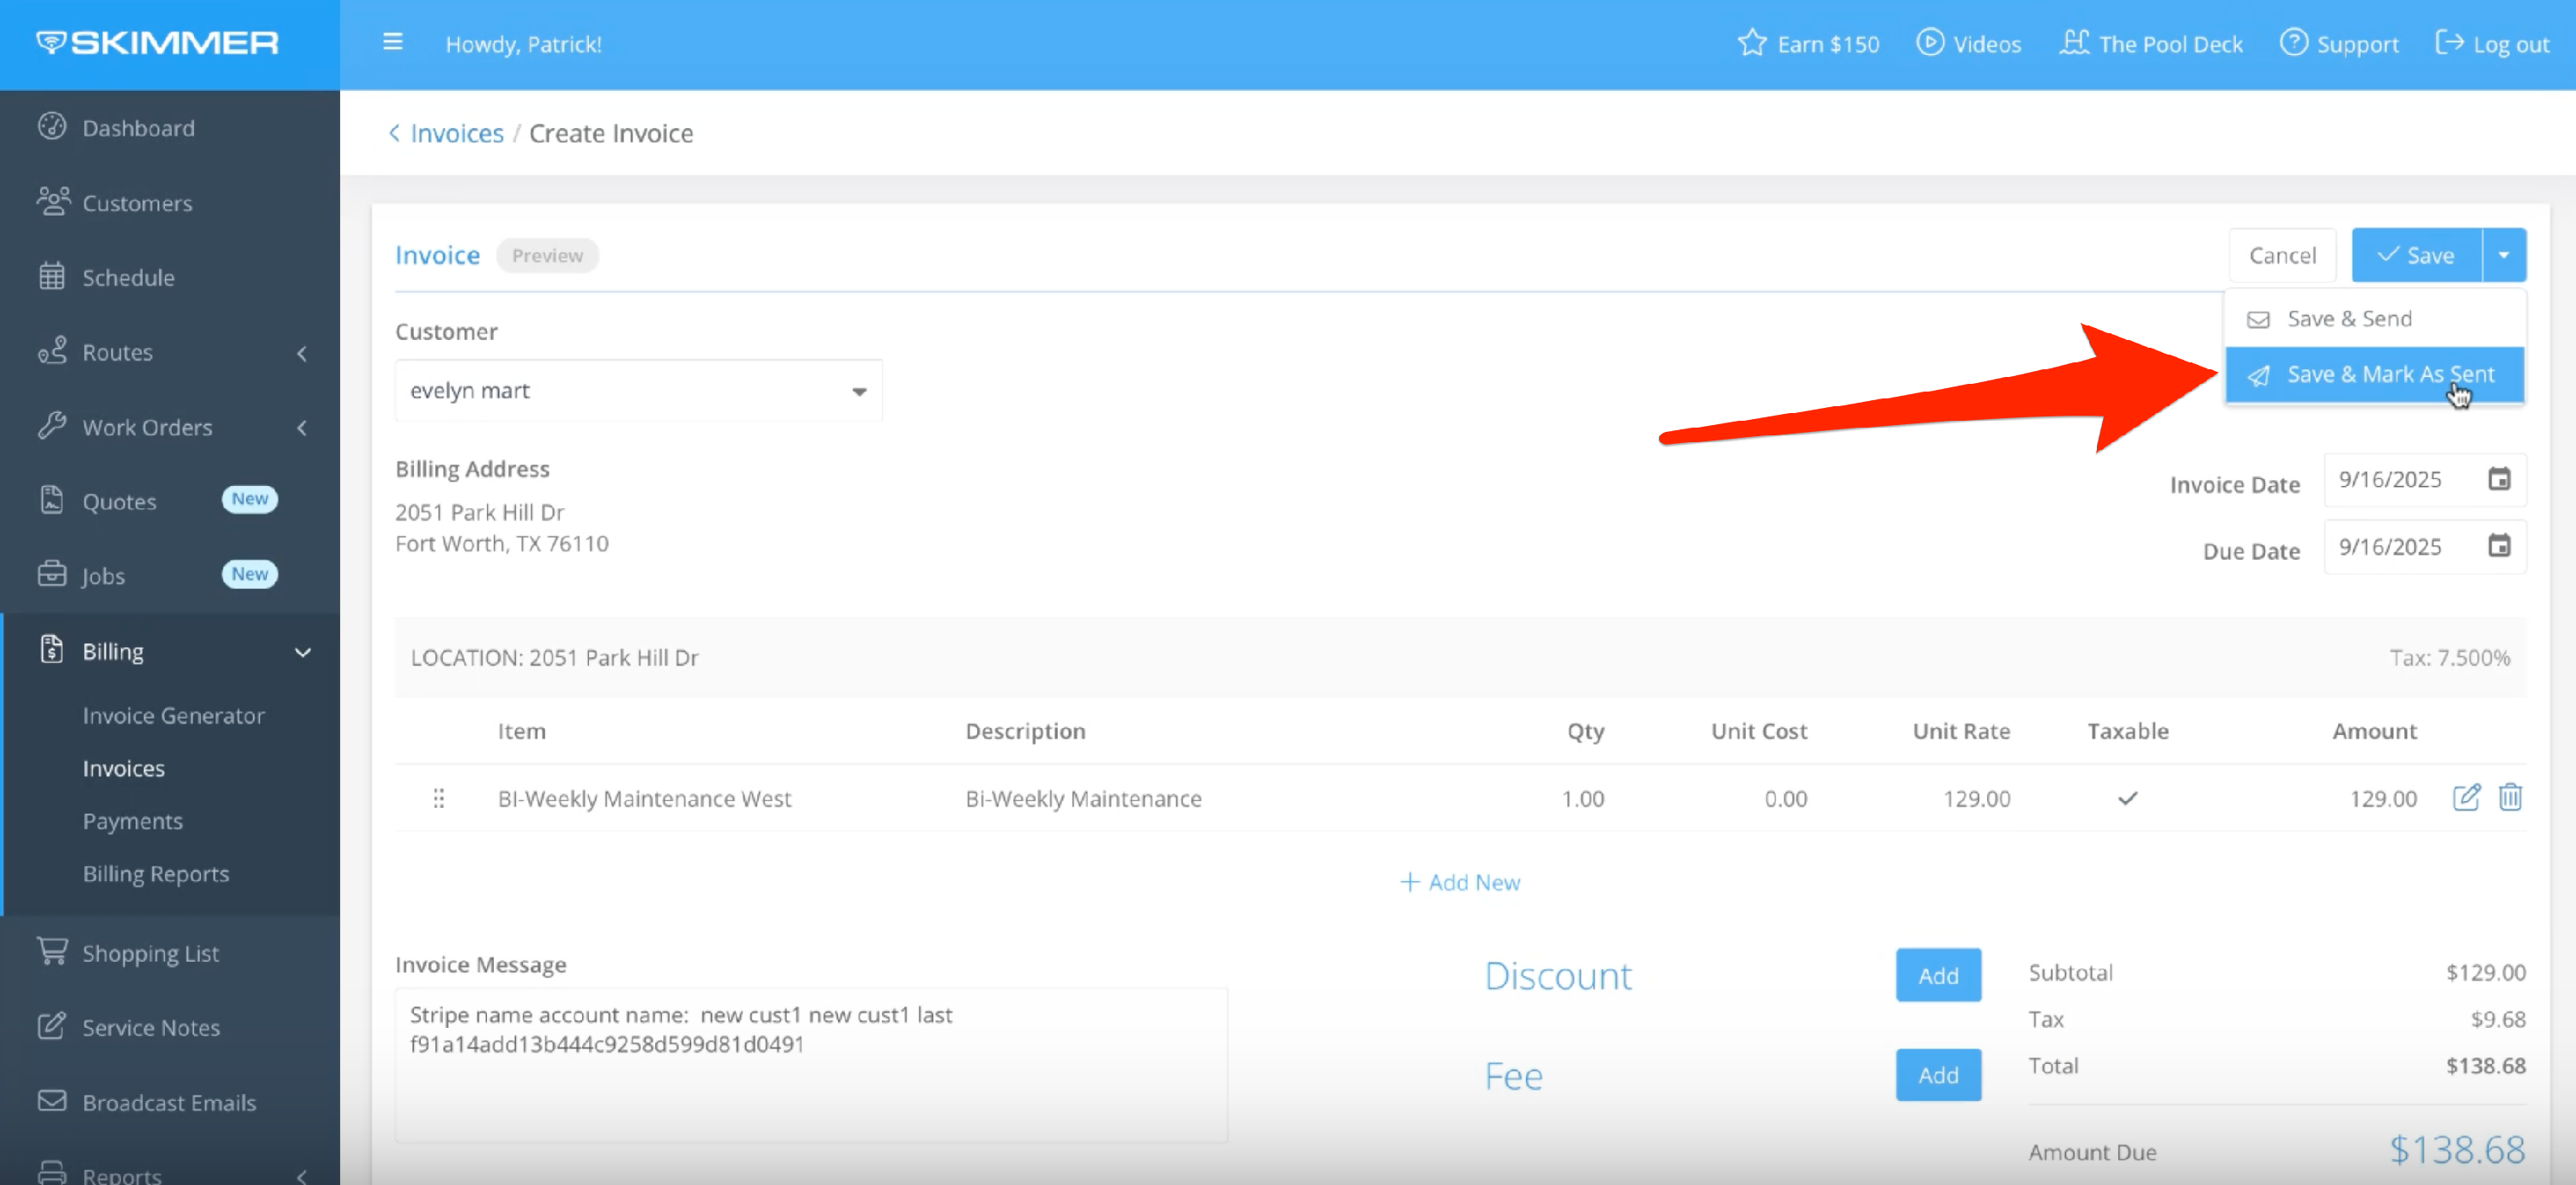Click the hamburger menu icon
The image size is (2576, 1185).
tap(392, 43)
